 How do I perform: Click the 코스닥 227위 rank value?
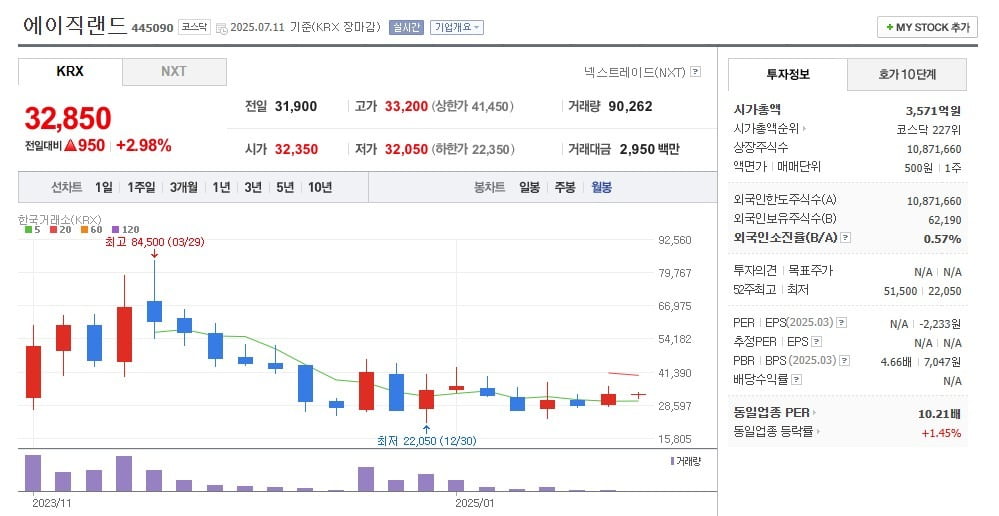click(929, 130)
